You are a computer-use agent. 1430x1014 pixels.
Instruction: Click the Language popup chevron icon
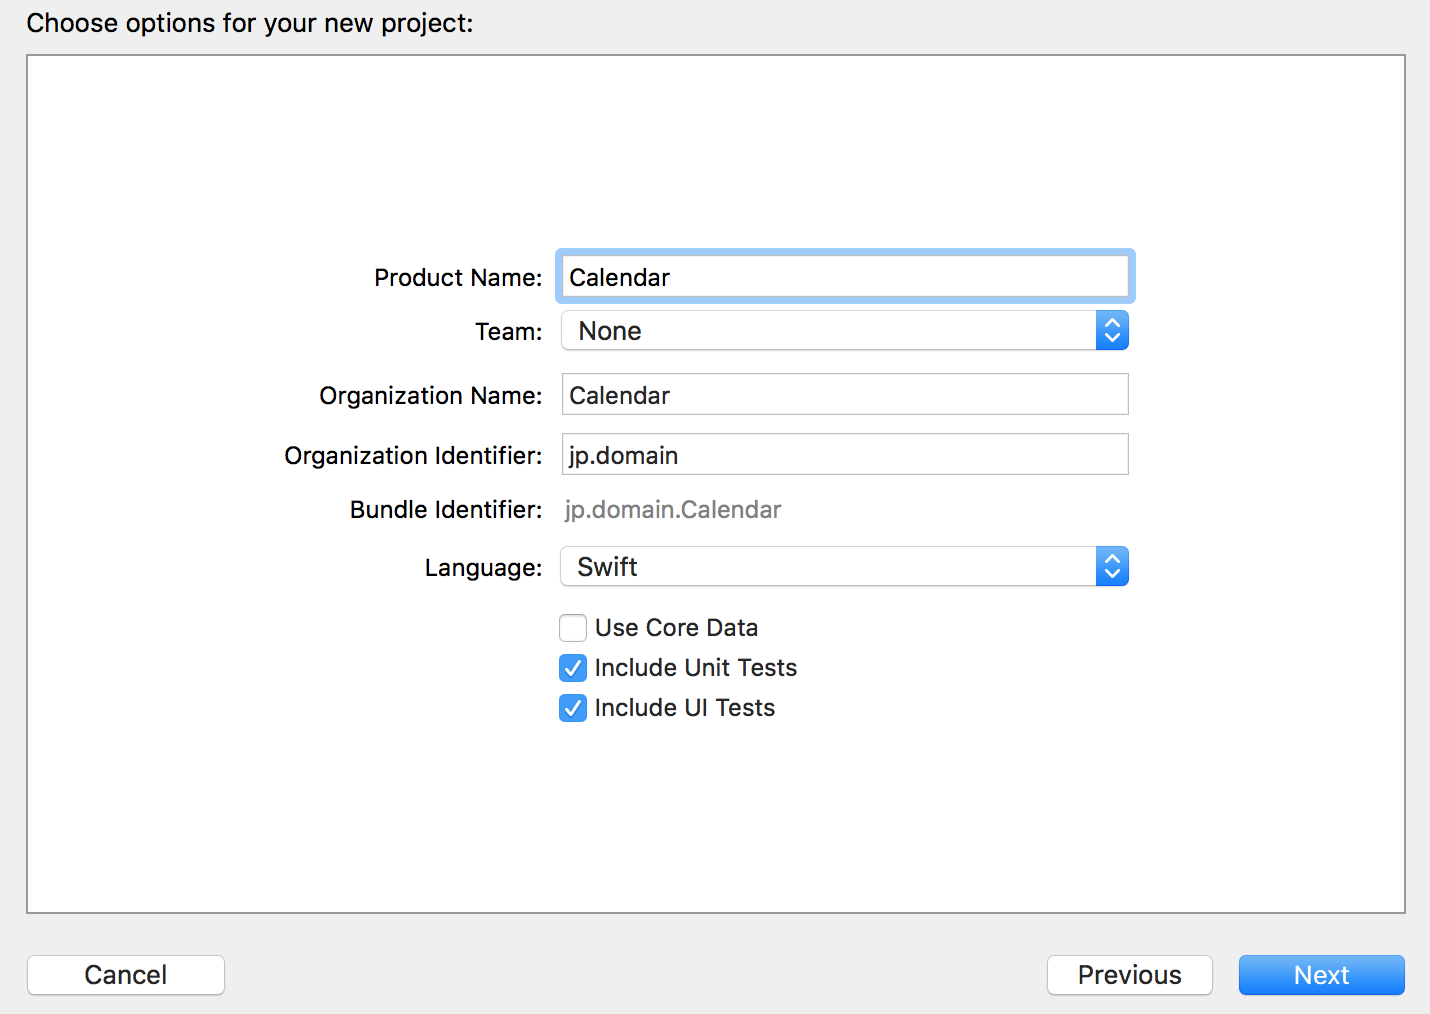[1111, 566]
